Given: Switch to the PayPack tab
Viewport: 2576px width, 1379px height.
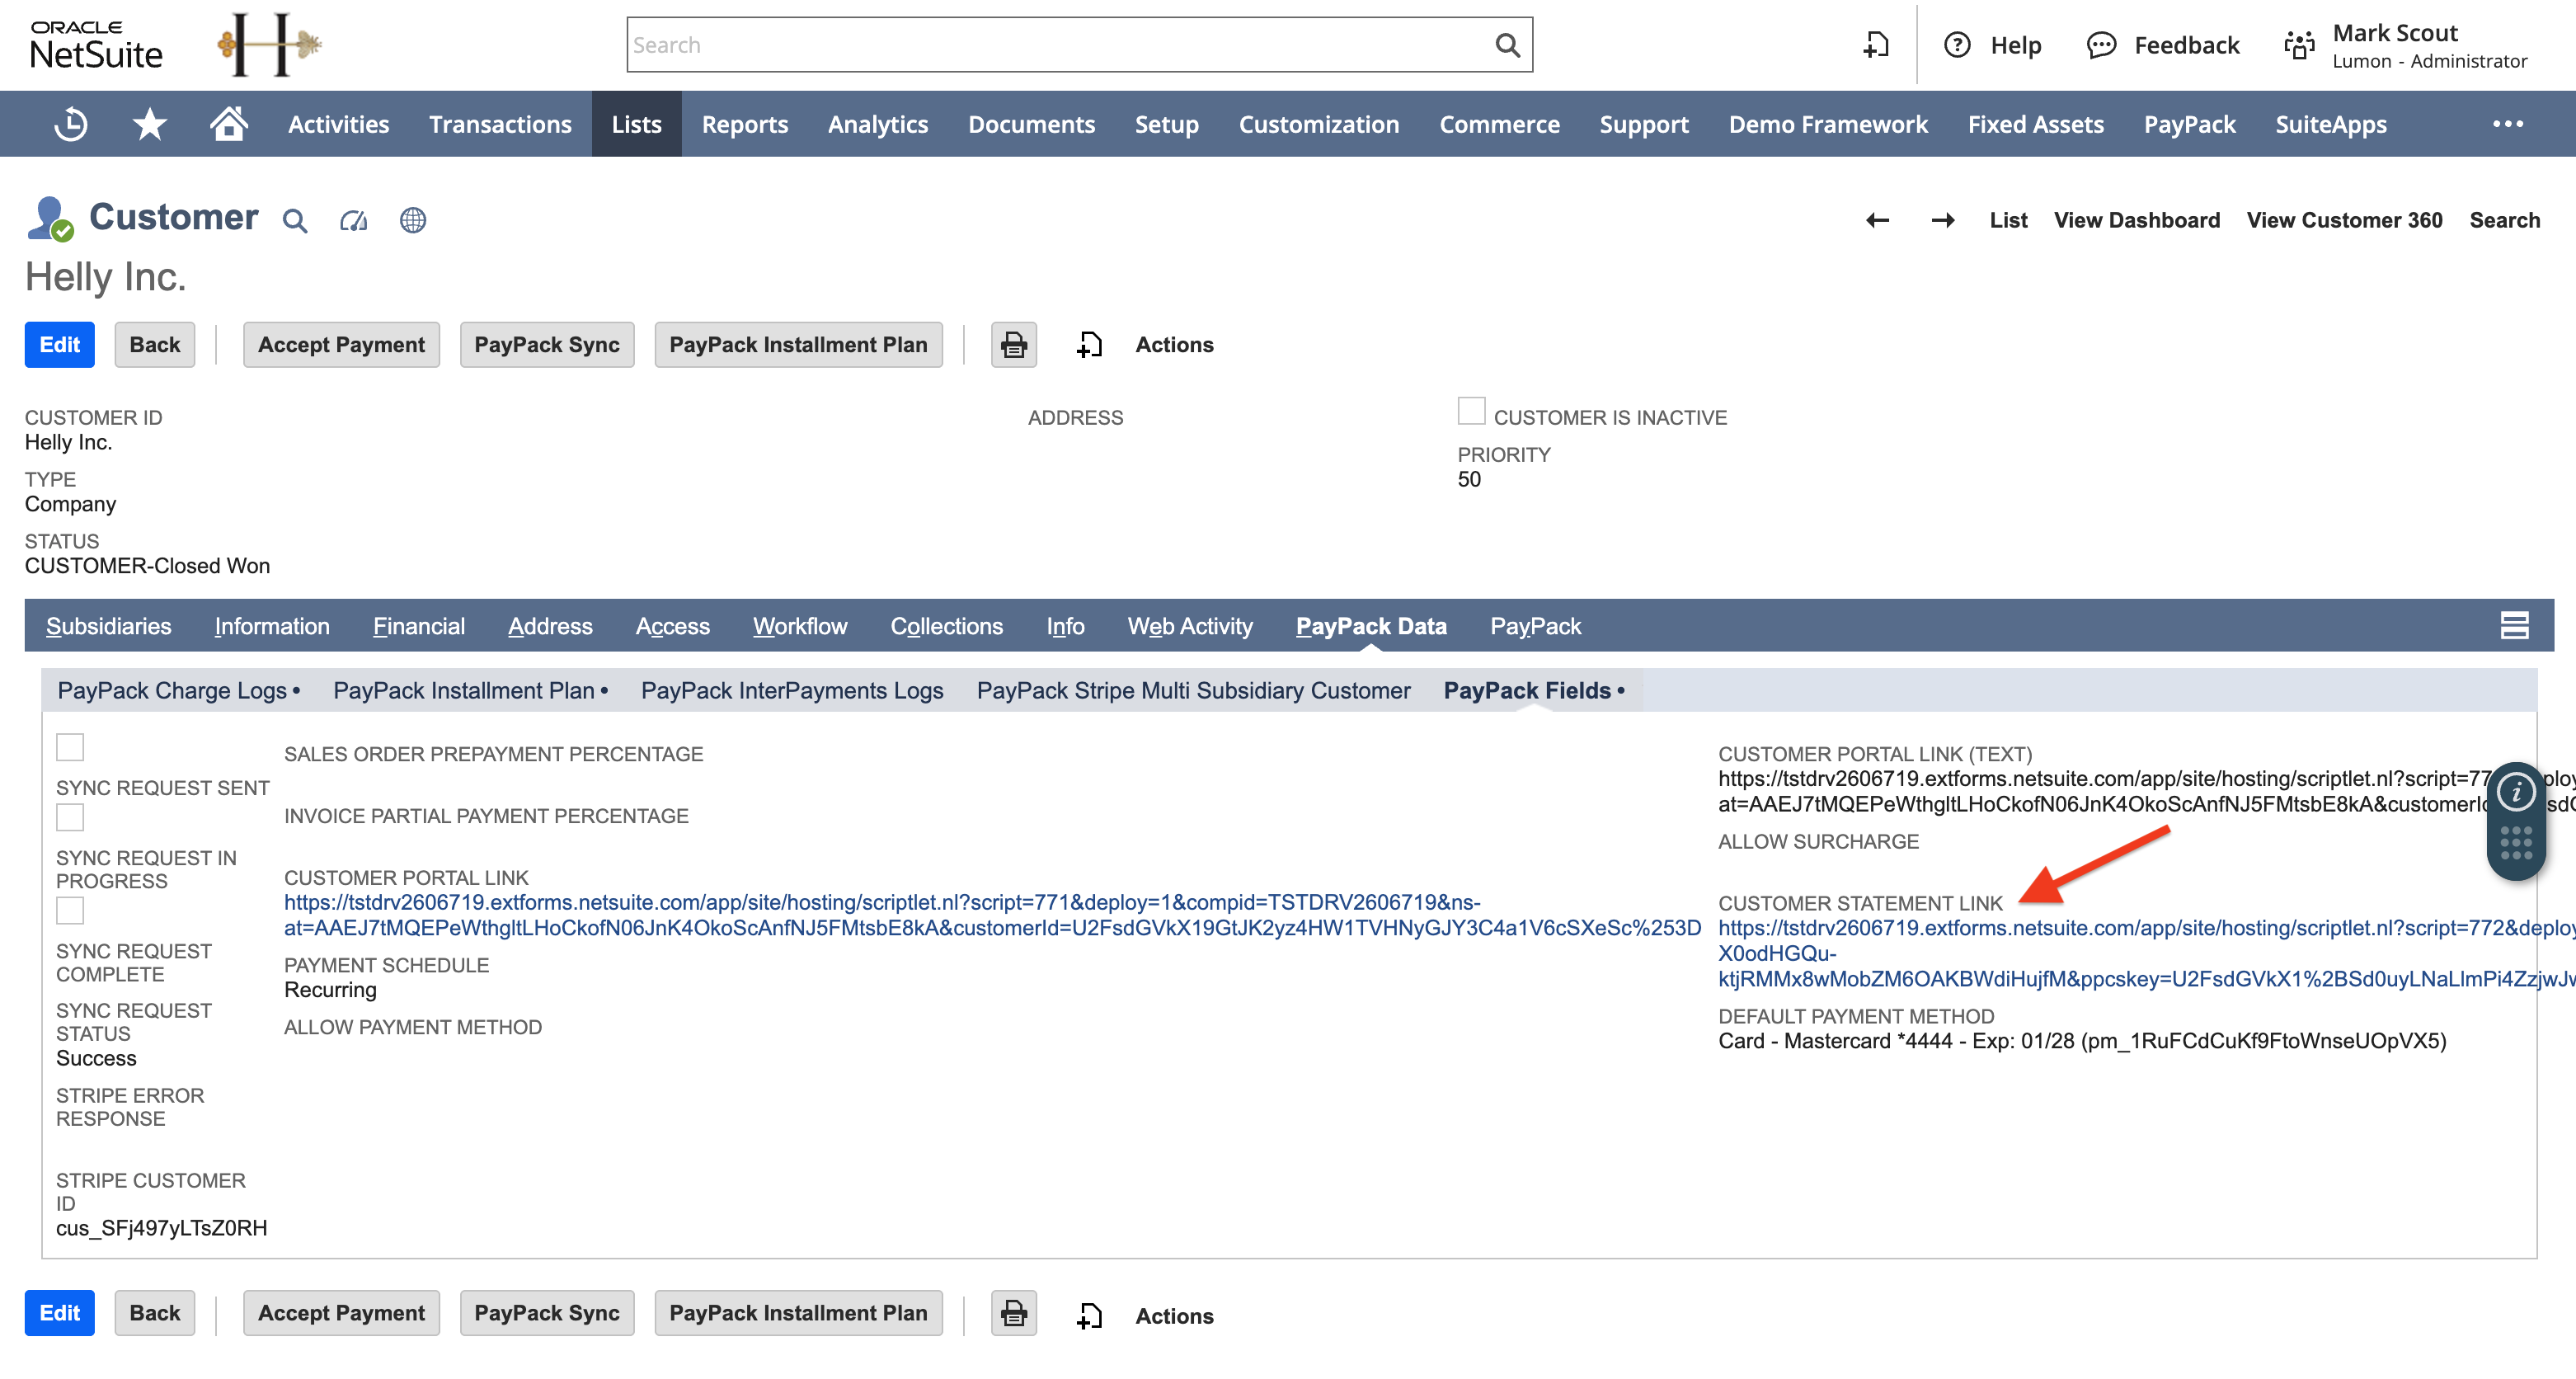Looking at the screenshot, I should [x=1535, y=626].
